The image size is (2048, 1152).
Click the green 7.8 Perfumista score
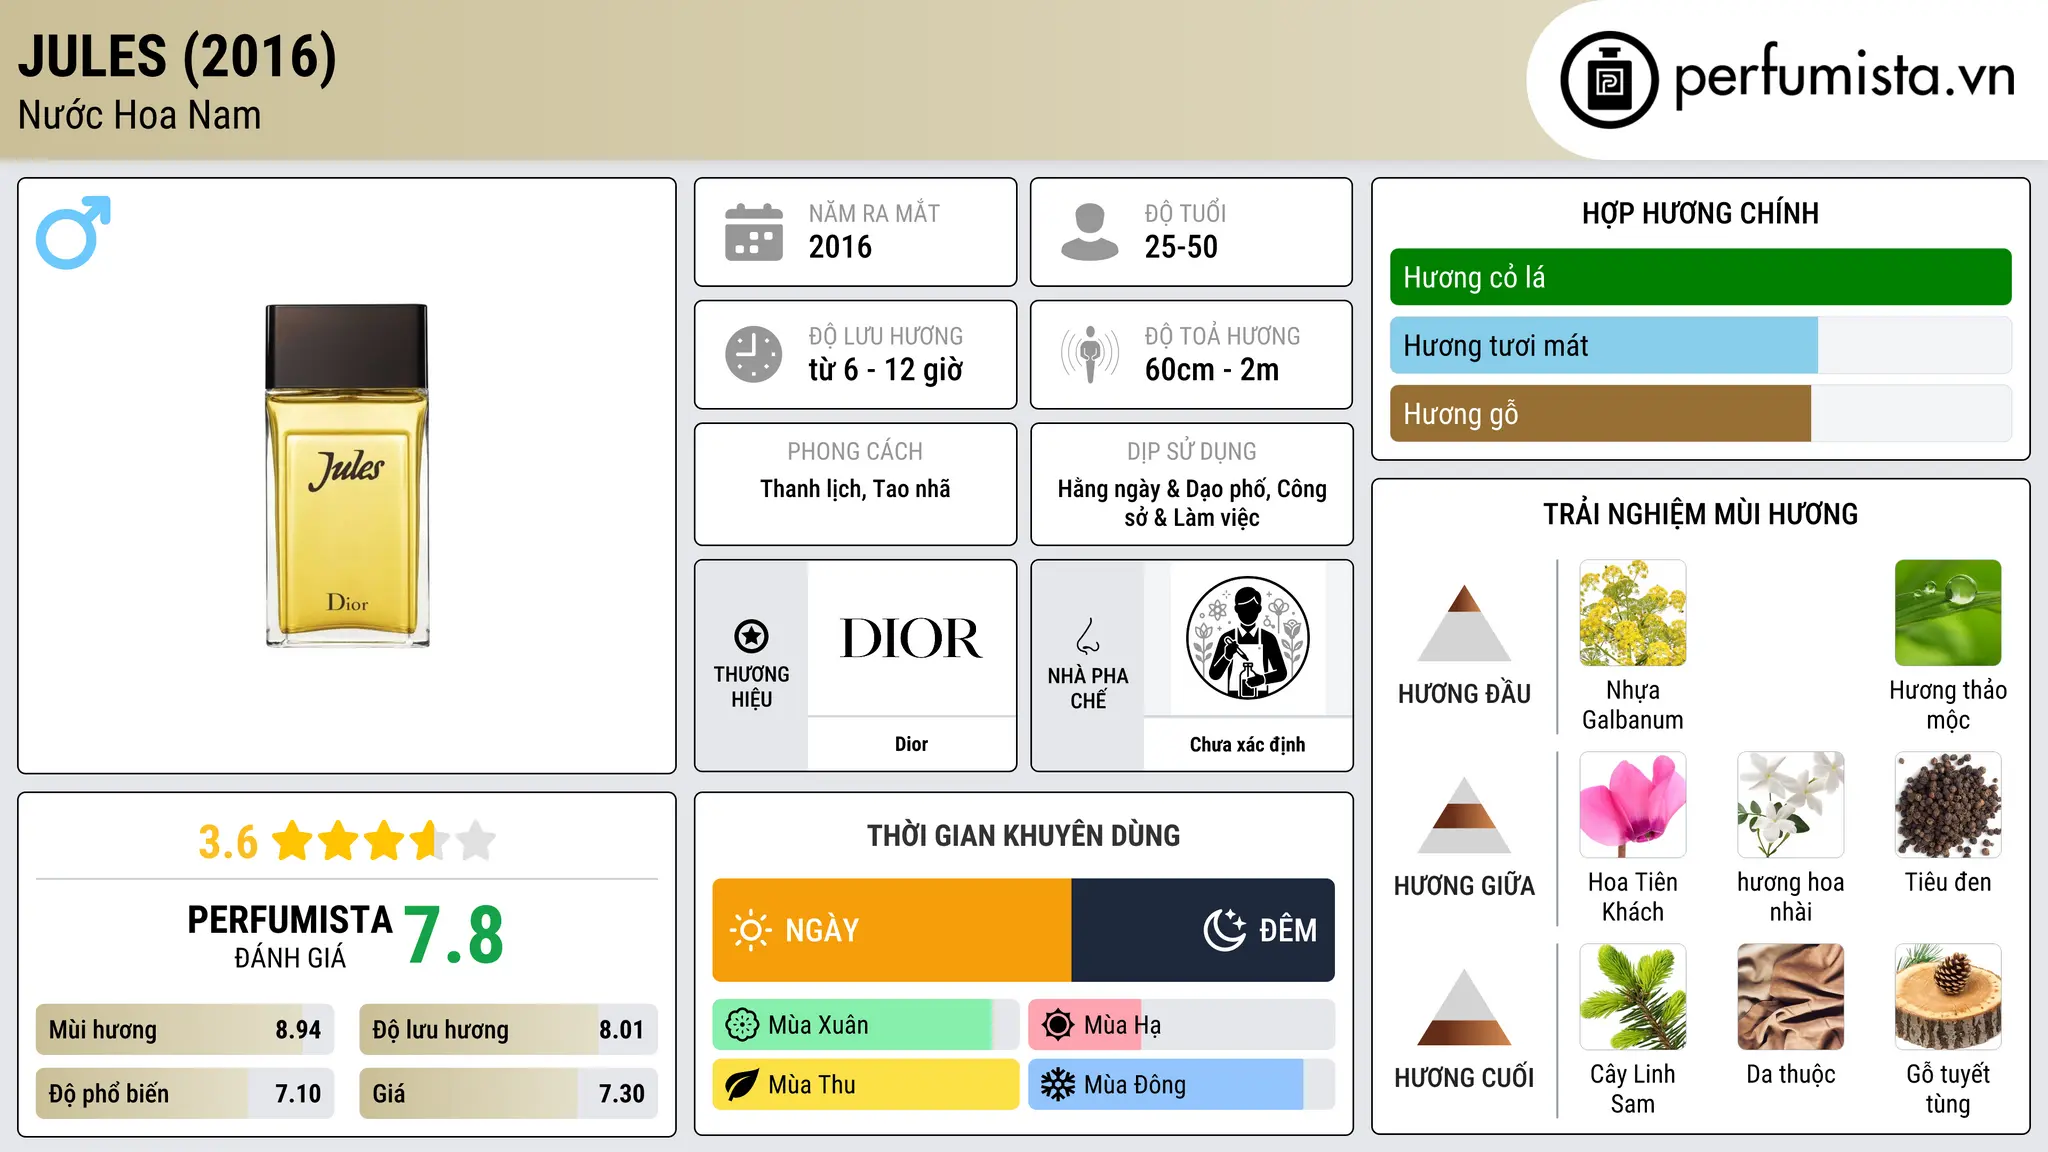tap(454, 935)
